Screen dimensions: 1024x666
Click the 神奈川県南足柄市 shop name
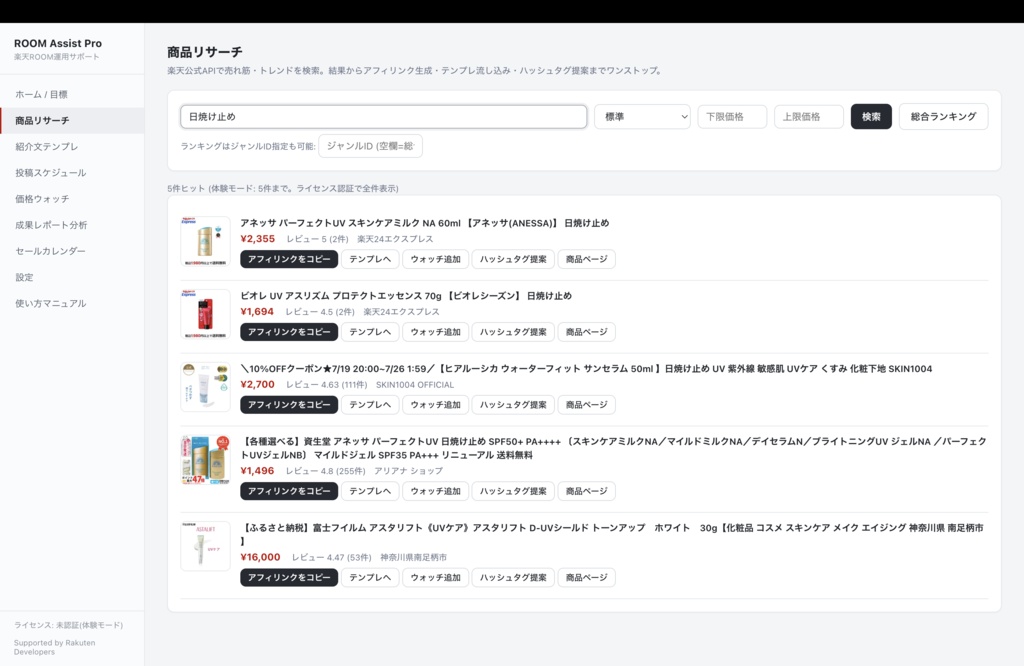(413, 558)
